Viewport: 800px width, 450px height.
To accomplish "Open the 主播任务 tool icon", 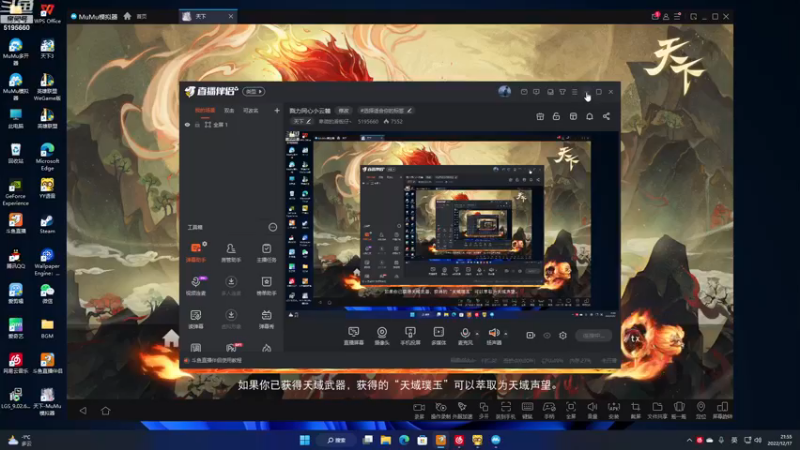I will click(x=266, y=253).
